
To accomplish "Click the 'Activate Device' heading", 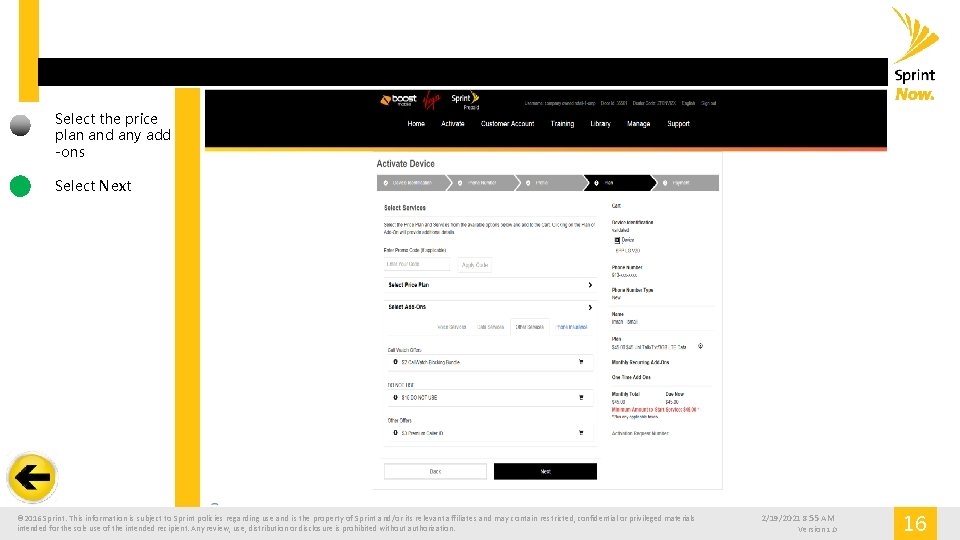I will click(x=405, y=163).
